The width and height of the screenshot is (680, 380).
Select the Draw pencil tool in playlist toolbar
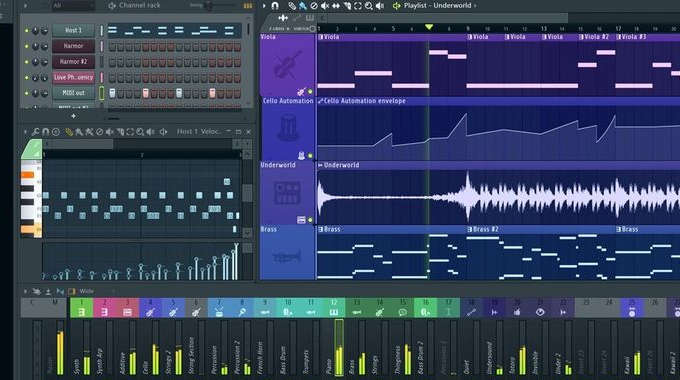click(292, 6)
